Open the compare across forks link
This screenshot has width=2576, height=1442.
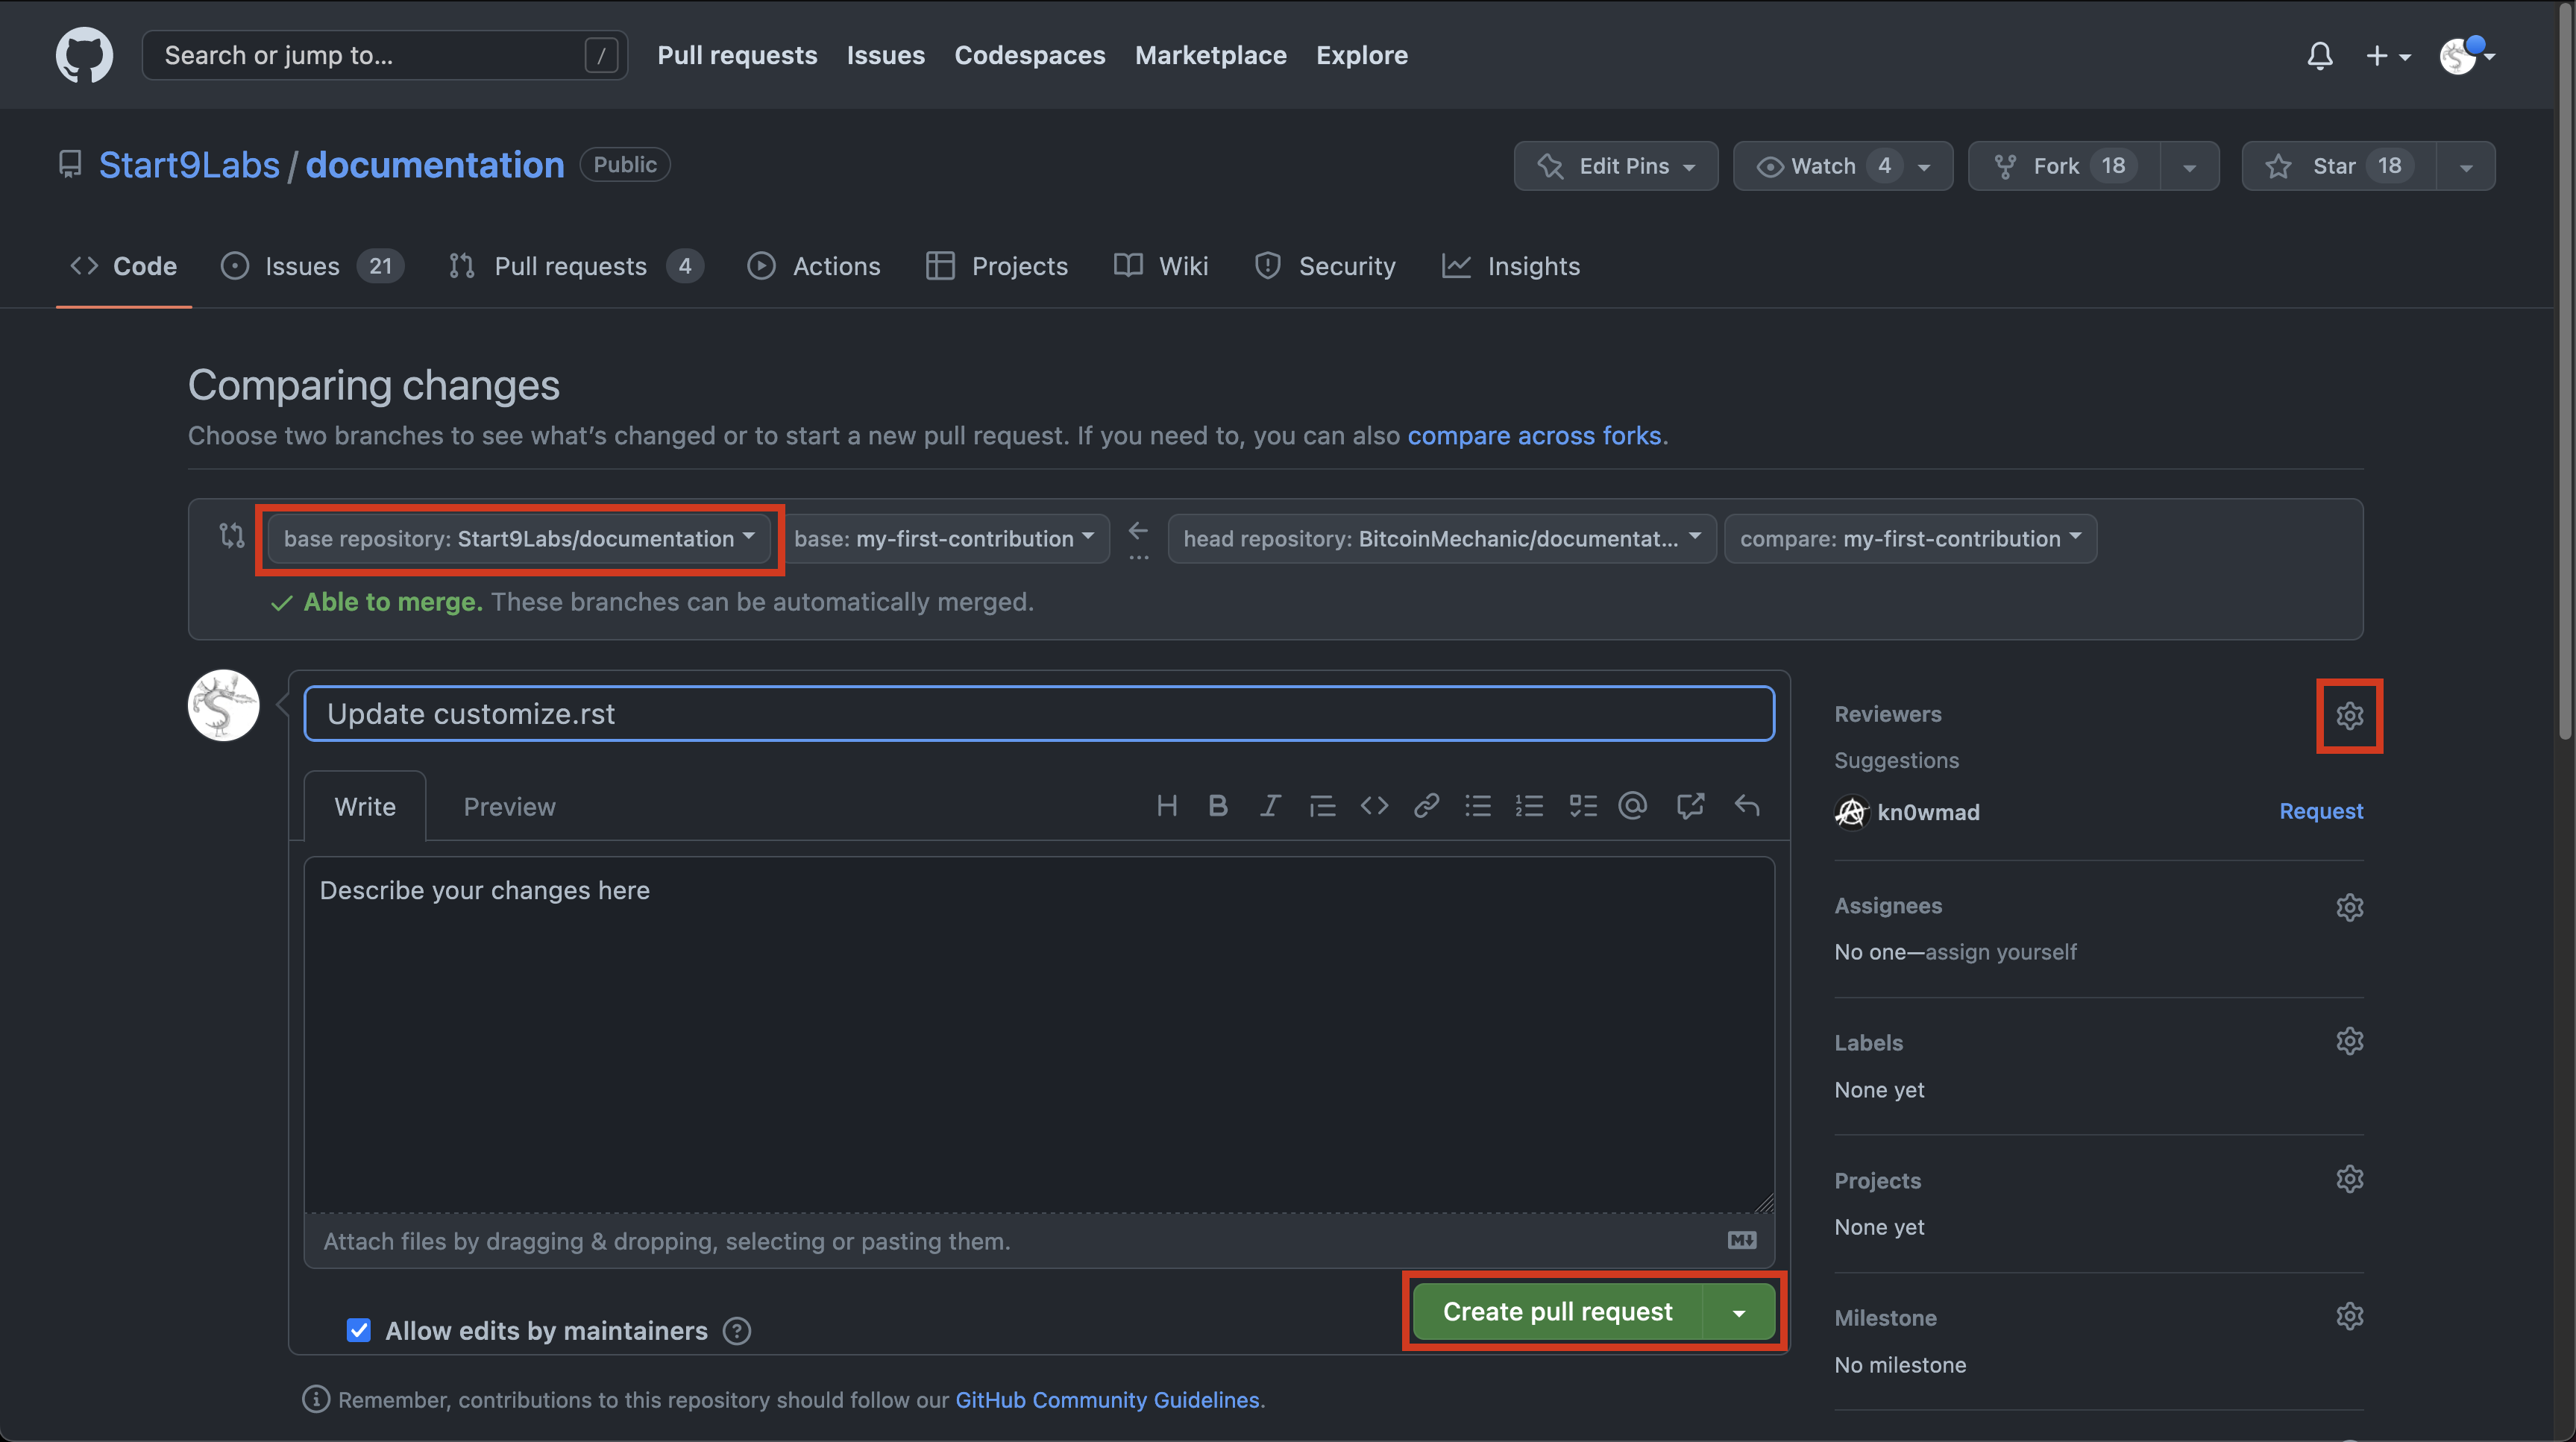tap(1534, 436)
